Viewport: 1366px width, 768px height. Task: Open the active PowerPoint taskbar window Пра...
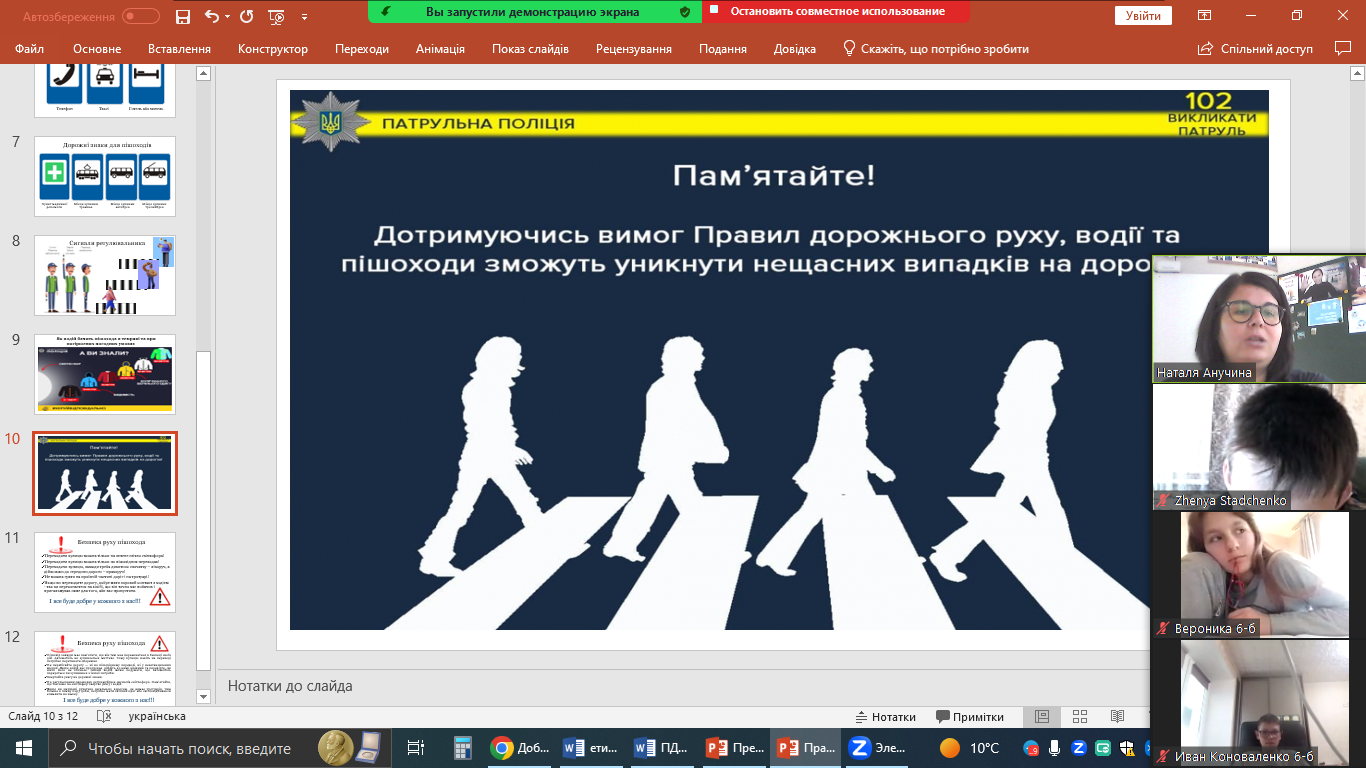[806, 748]
